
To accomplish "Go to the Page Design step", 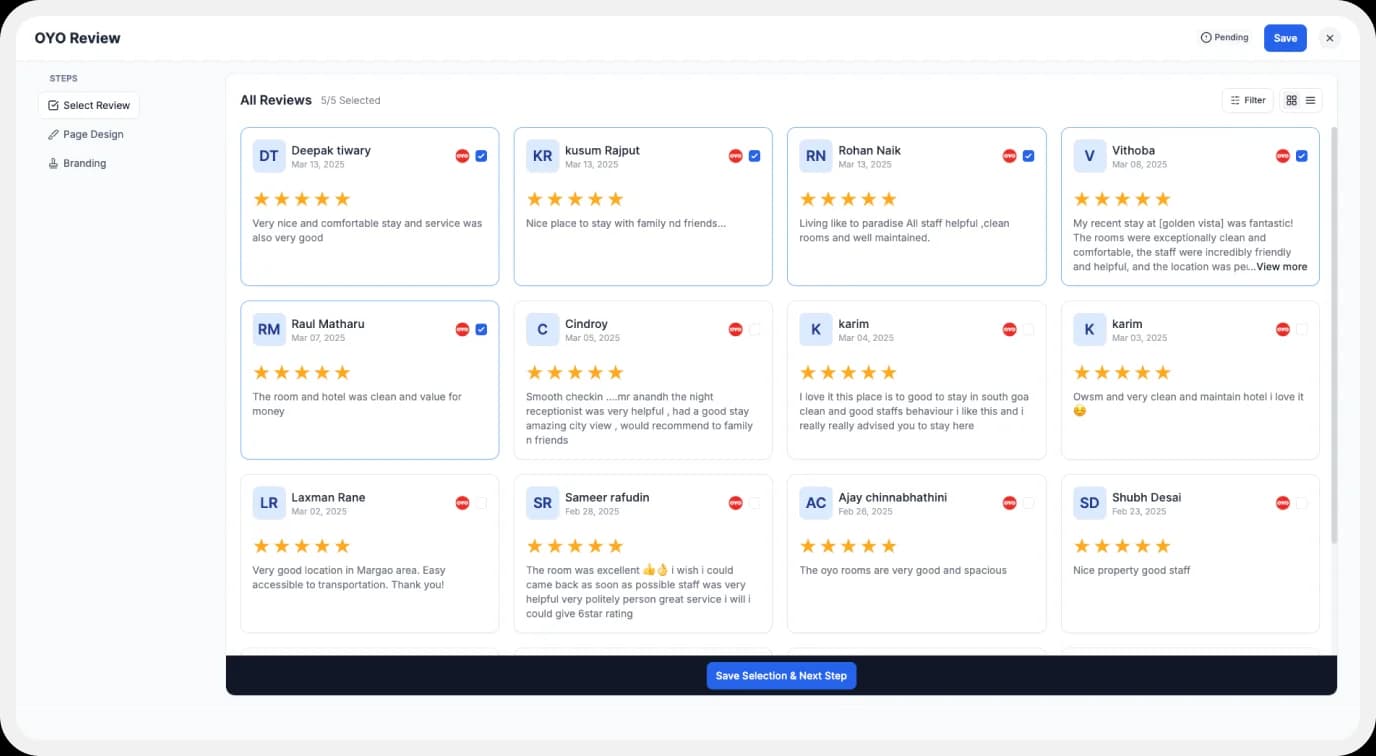I will (x=90, y=134).
